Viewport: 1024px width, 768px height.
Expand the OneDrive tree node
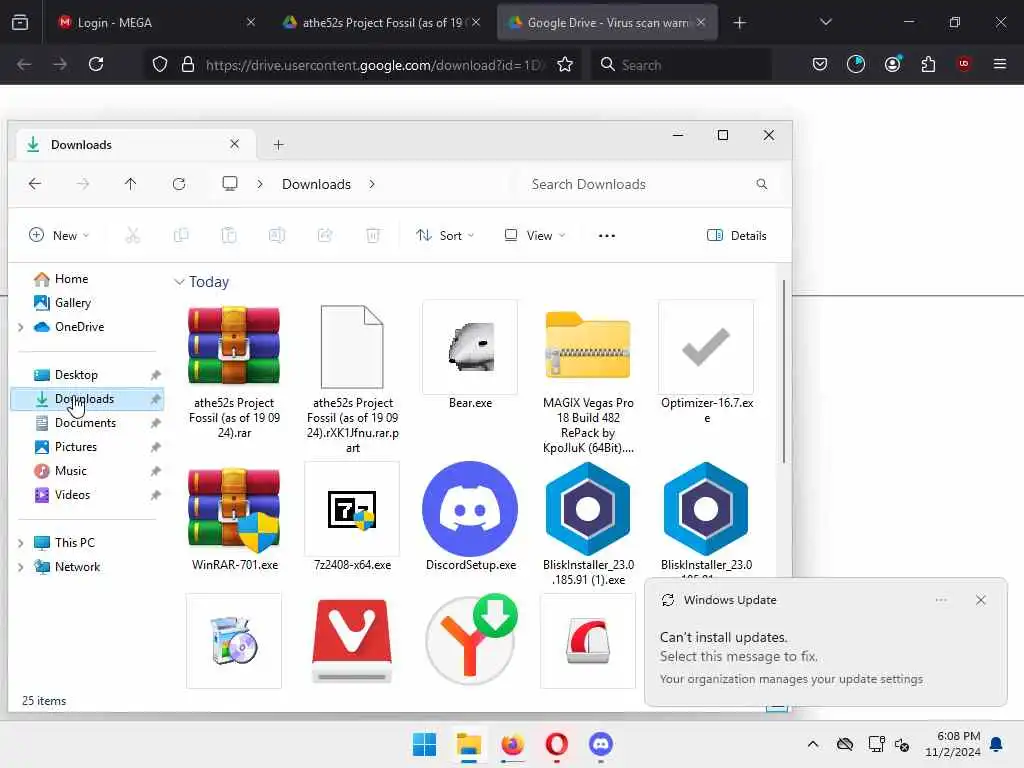[21, 327]
